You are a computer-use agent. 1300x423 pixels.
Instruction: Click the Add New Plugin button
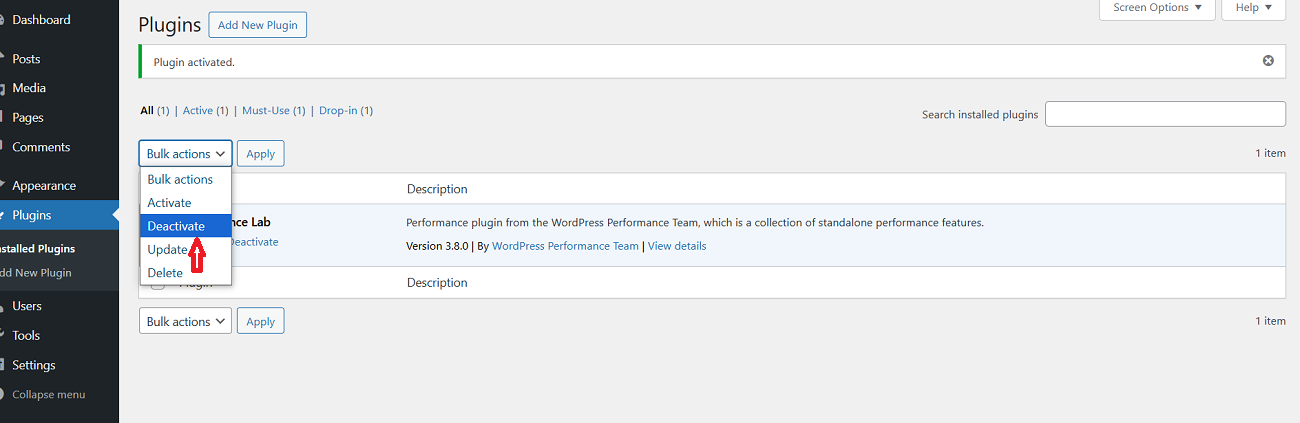coord(258,25)
